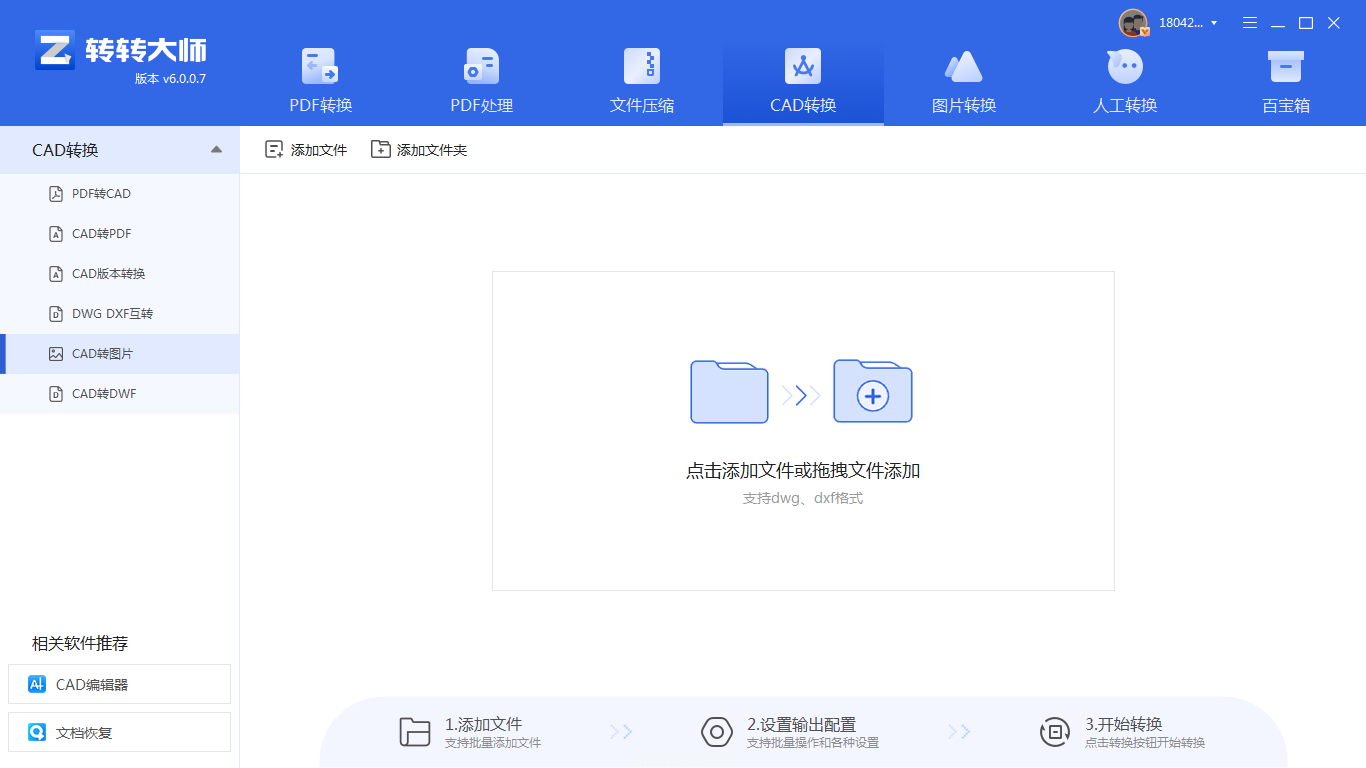Viewport: 1366px width, 768px height.
Task: Open CAD转DWF in the sidebar
Action: [x=120, y=394]
